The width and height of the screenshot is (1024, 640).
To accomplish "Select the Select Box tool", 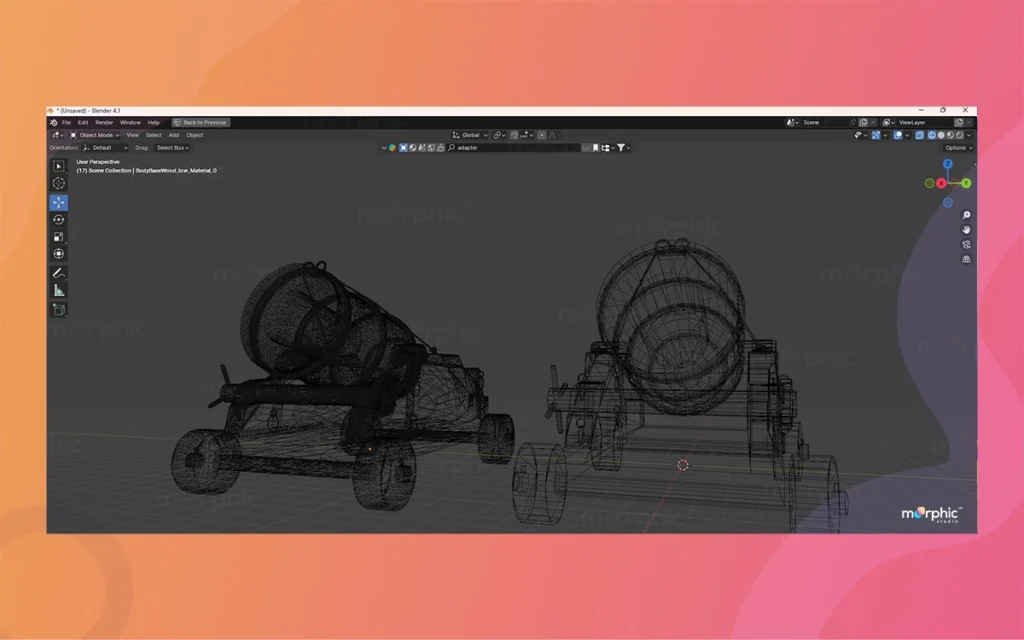I will click(x=59, y=167).
